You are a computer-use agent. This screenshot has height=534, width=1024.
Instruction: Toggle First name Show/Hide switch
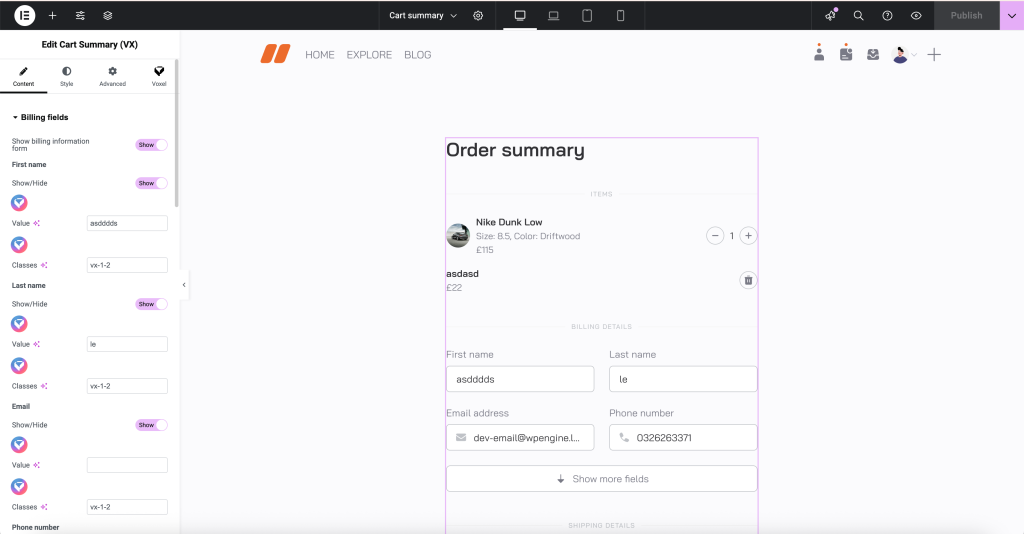click(x=151, y=183)
